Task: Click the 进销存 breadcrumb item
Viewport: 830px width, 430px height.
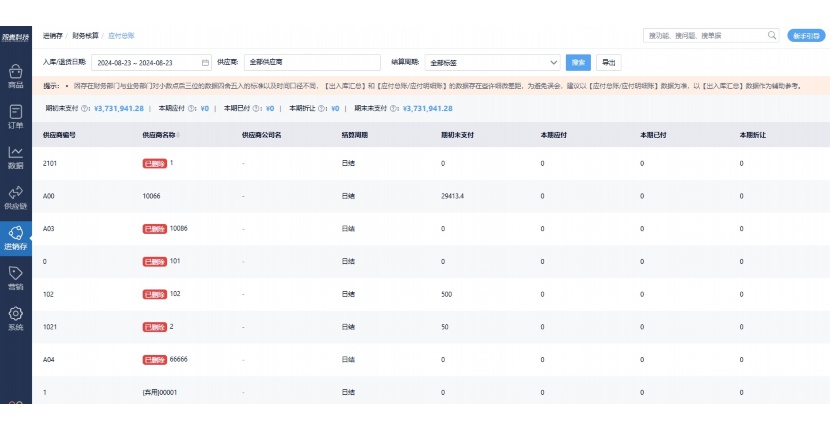Action: coord(52,35)
